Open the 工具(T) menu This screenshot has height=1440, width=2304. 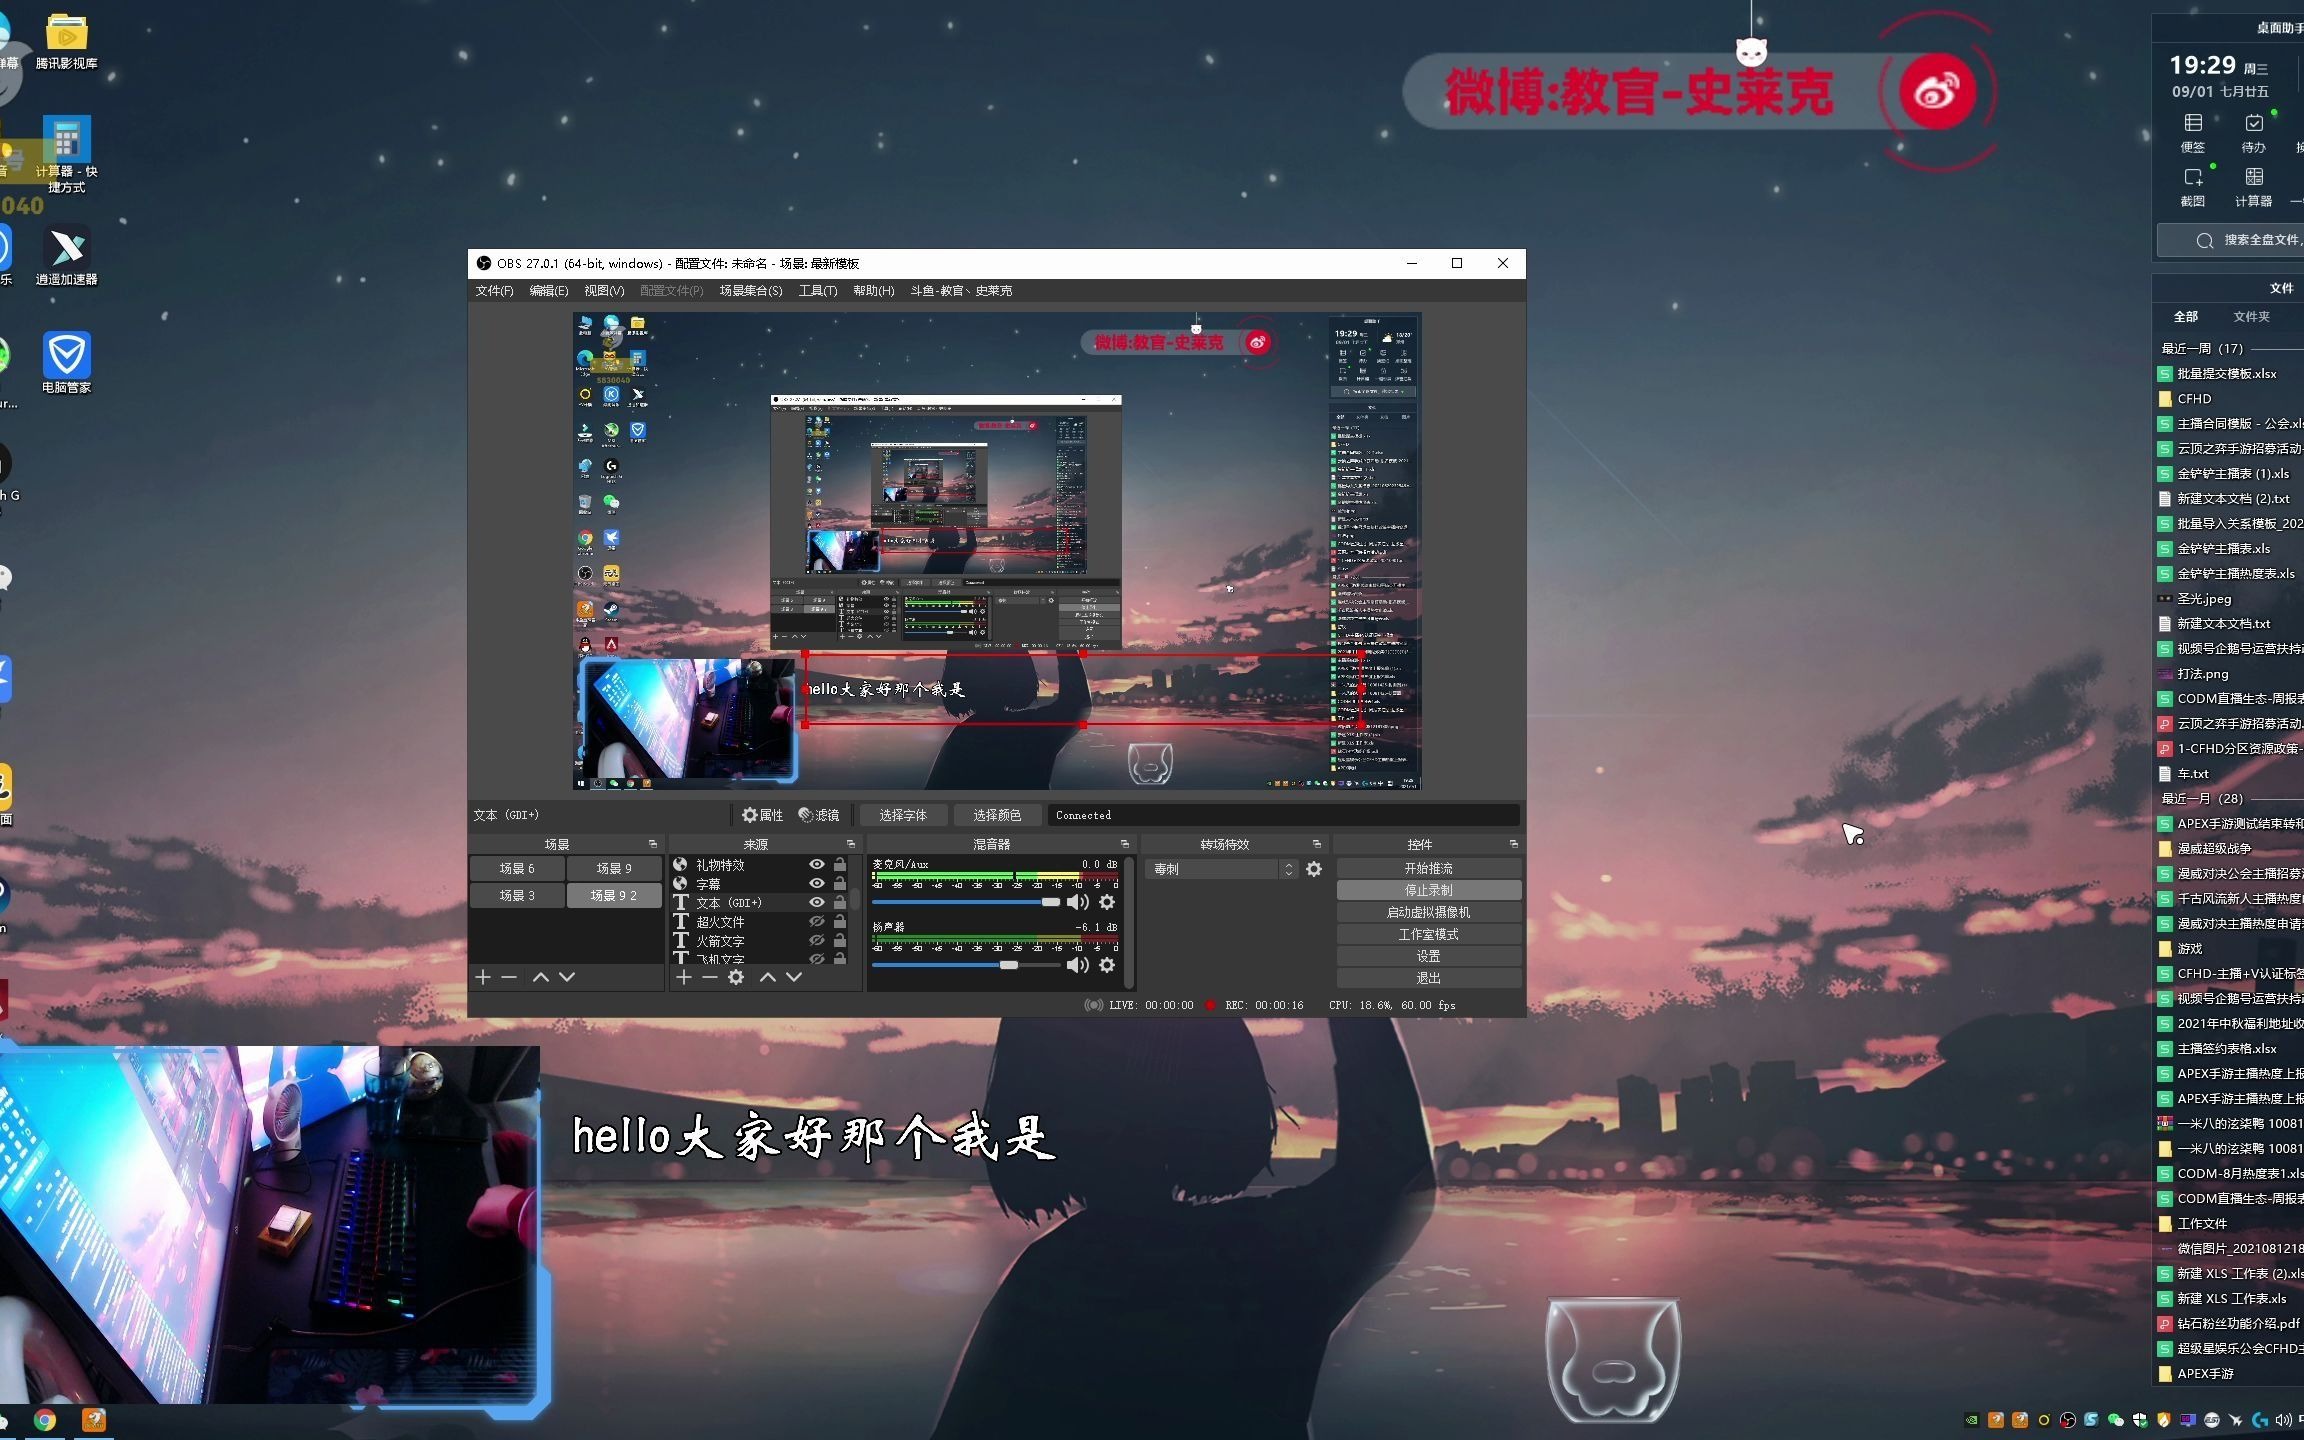click(817, 291)
